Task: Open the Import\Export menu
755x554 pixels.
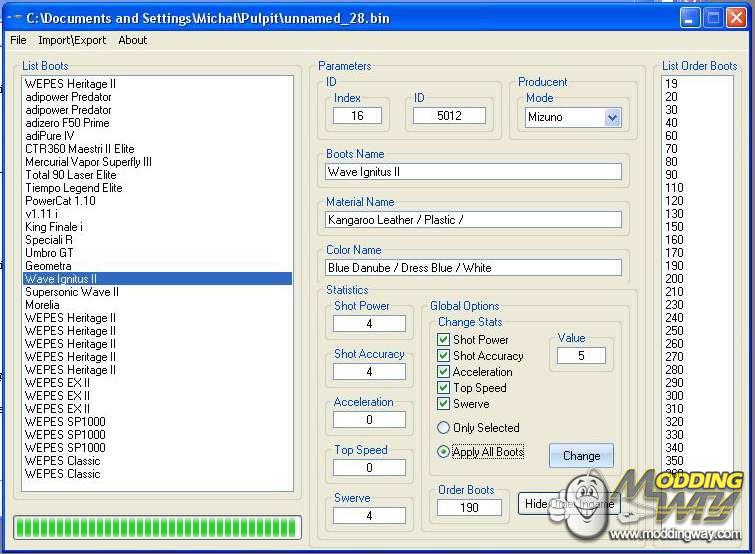Action: (72, 40)
